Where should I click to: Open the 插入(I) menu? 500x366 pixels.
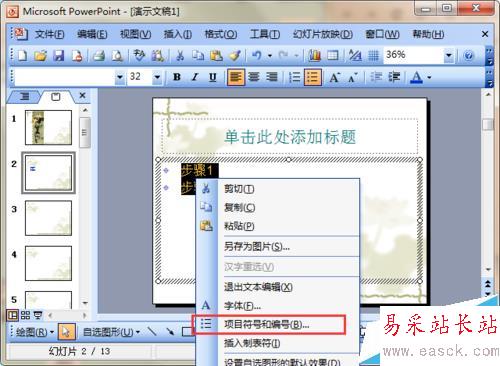[177, 34]
